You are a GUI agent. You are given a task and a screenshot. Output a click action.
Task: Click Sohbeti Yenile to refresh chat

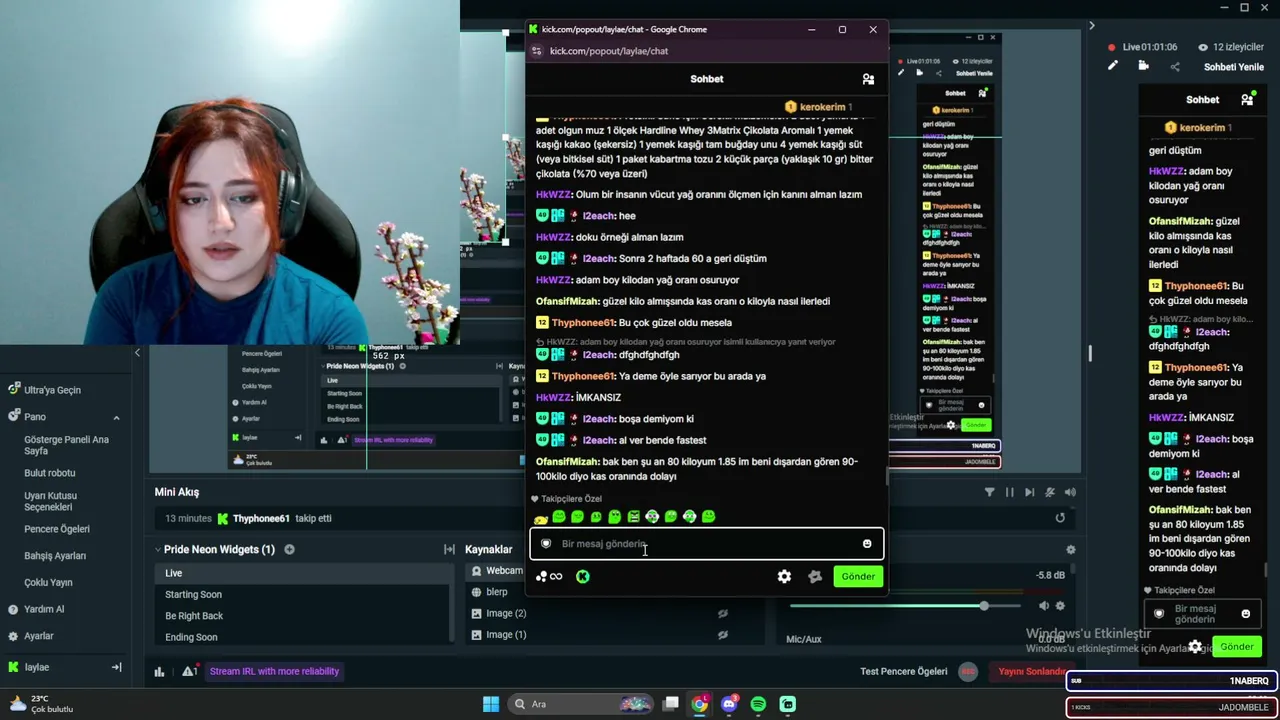point(1234,67)
